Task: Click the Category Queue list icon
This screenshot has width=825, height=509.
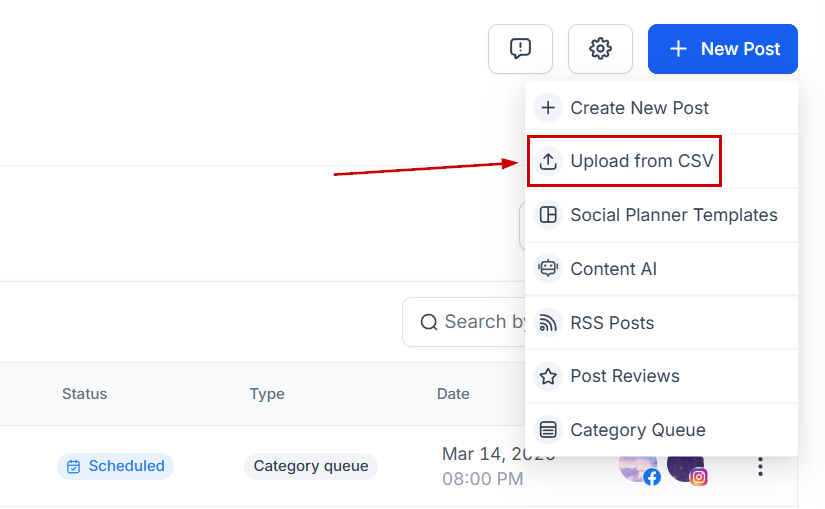Action: tap(548, 430)
